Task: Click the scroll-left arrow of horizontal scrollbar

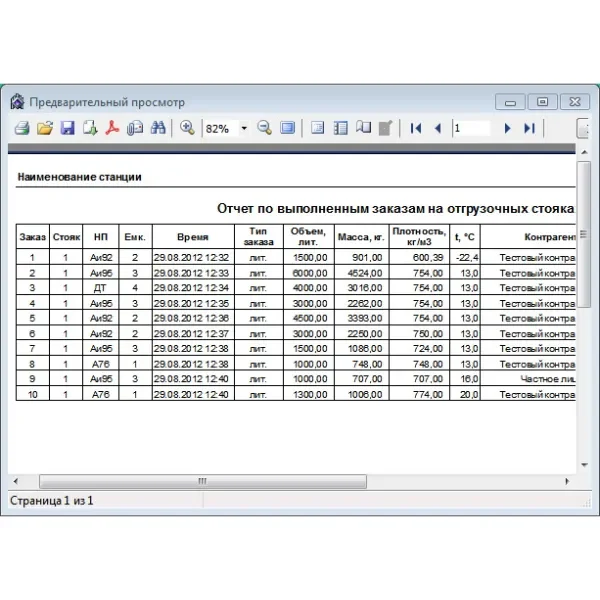Action: 16,481
